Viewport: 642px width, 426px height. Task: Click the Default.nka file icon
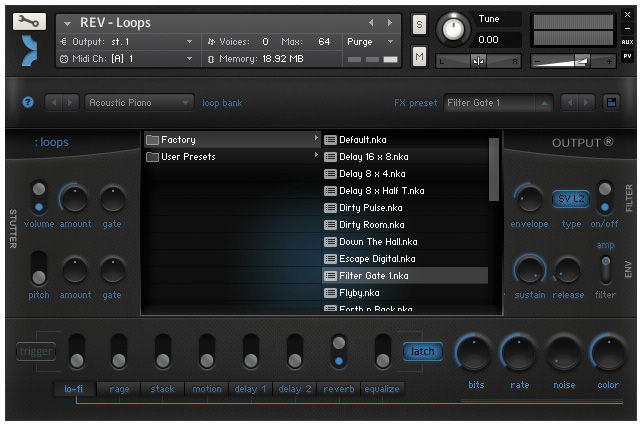(x=330, y=140)
